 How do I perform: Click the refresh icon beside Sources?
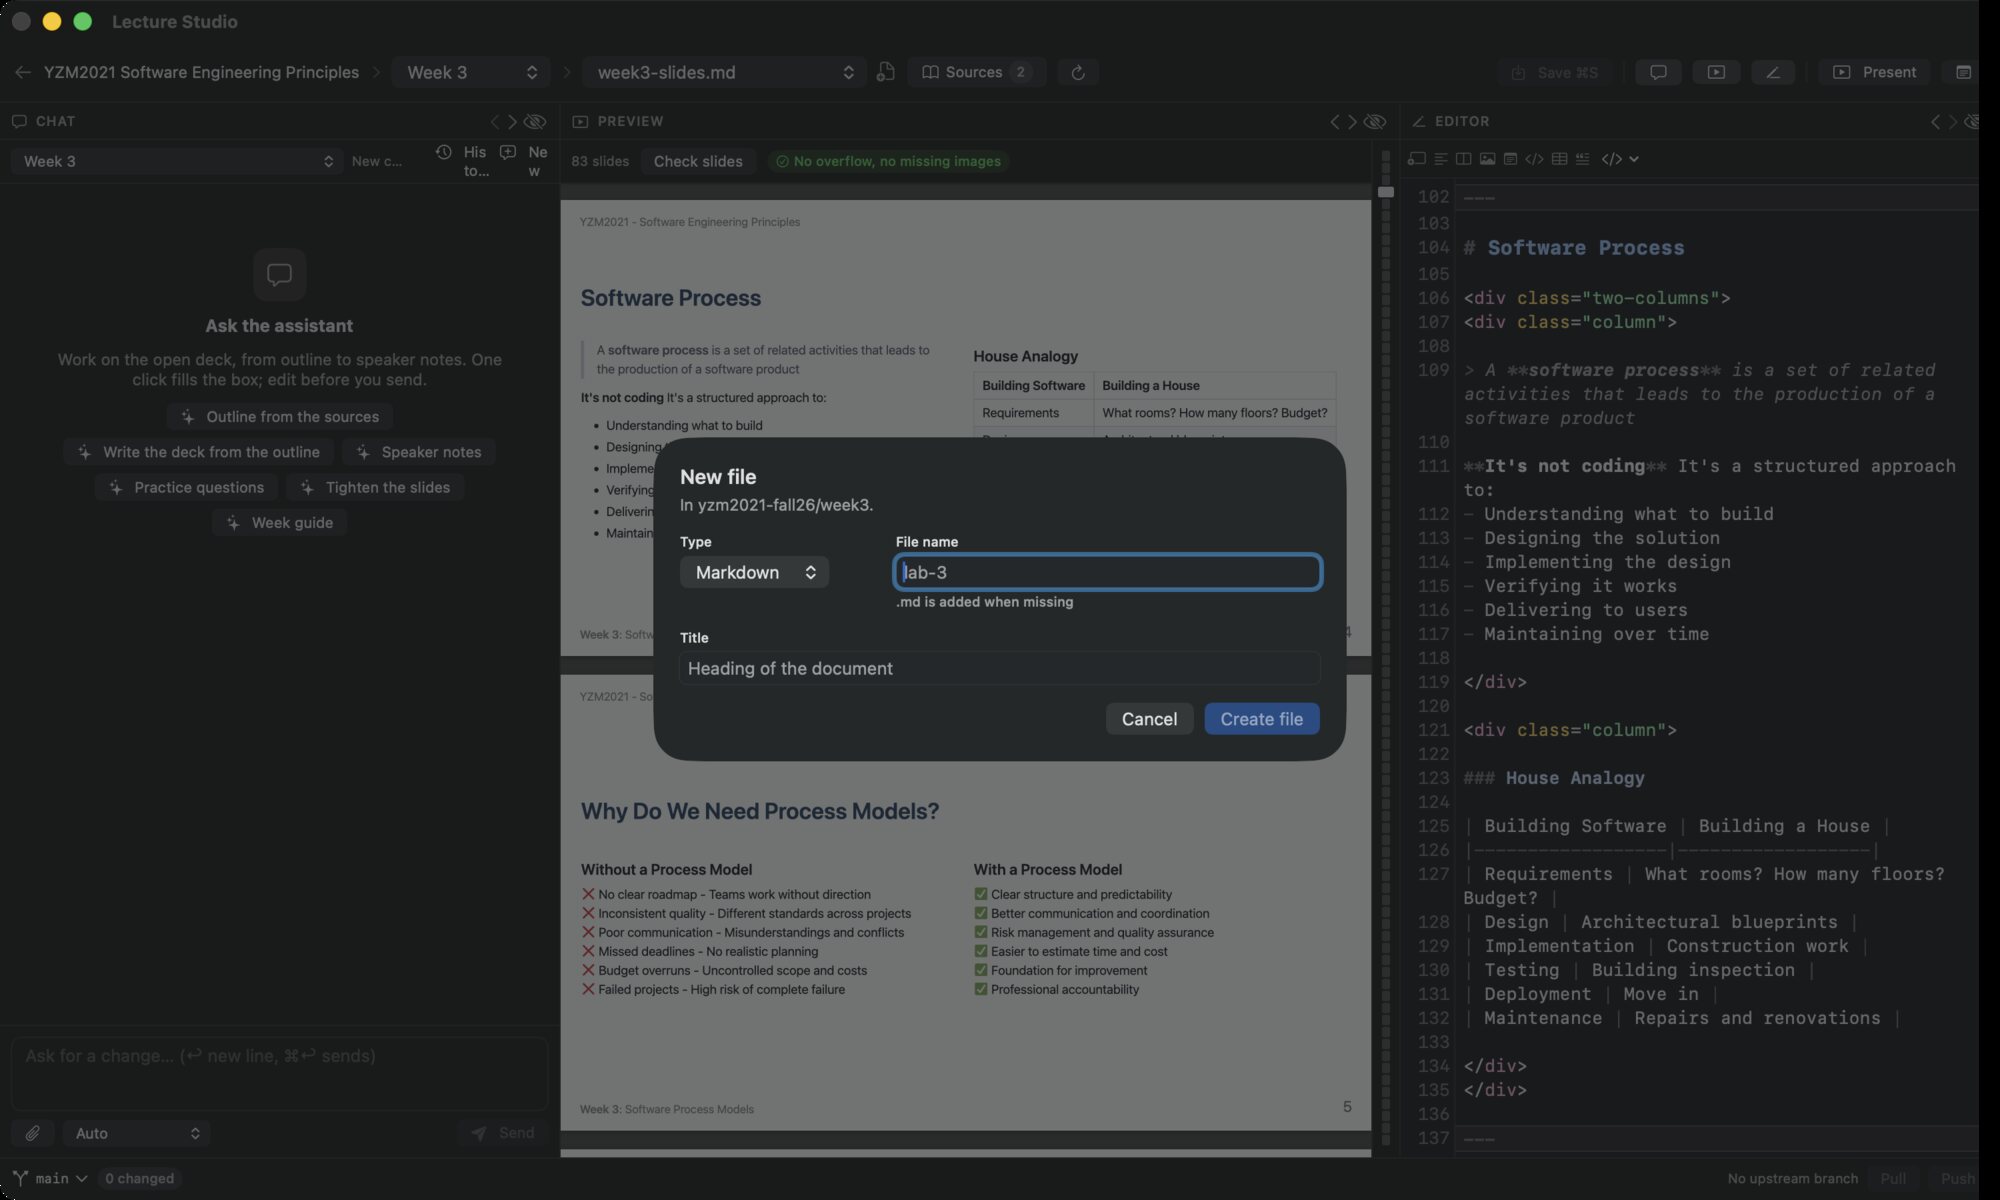pos(1077,72)
